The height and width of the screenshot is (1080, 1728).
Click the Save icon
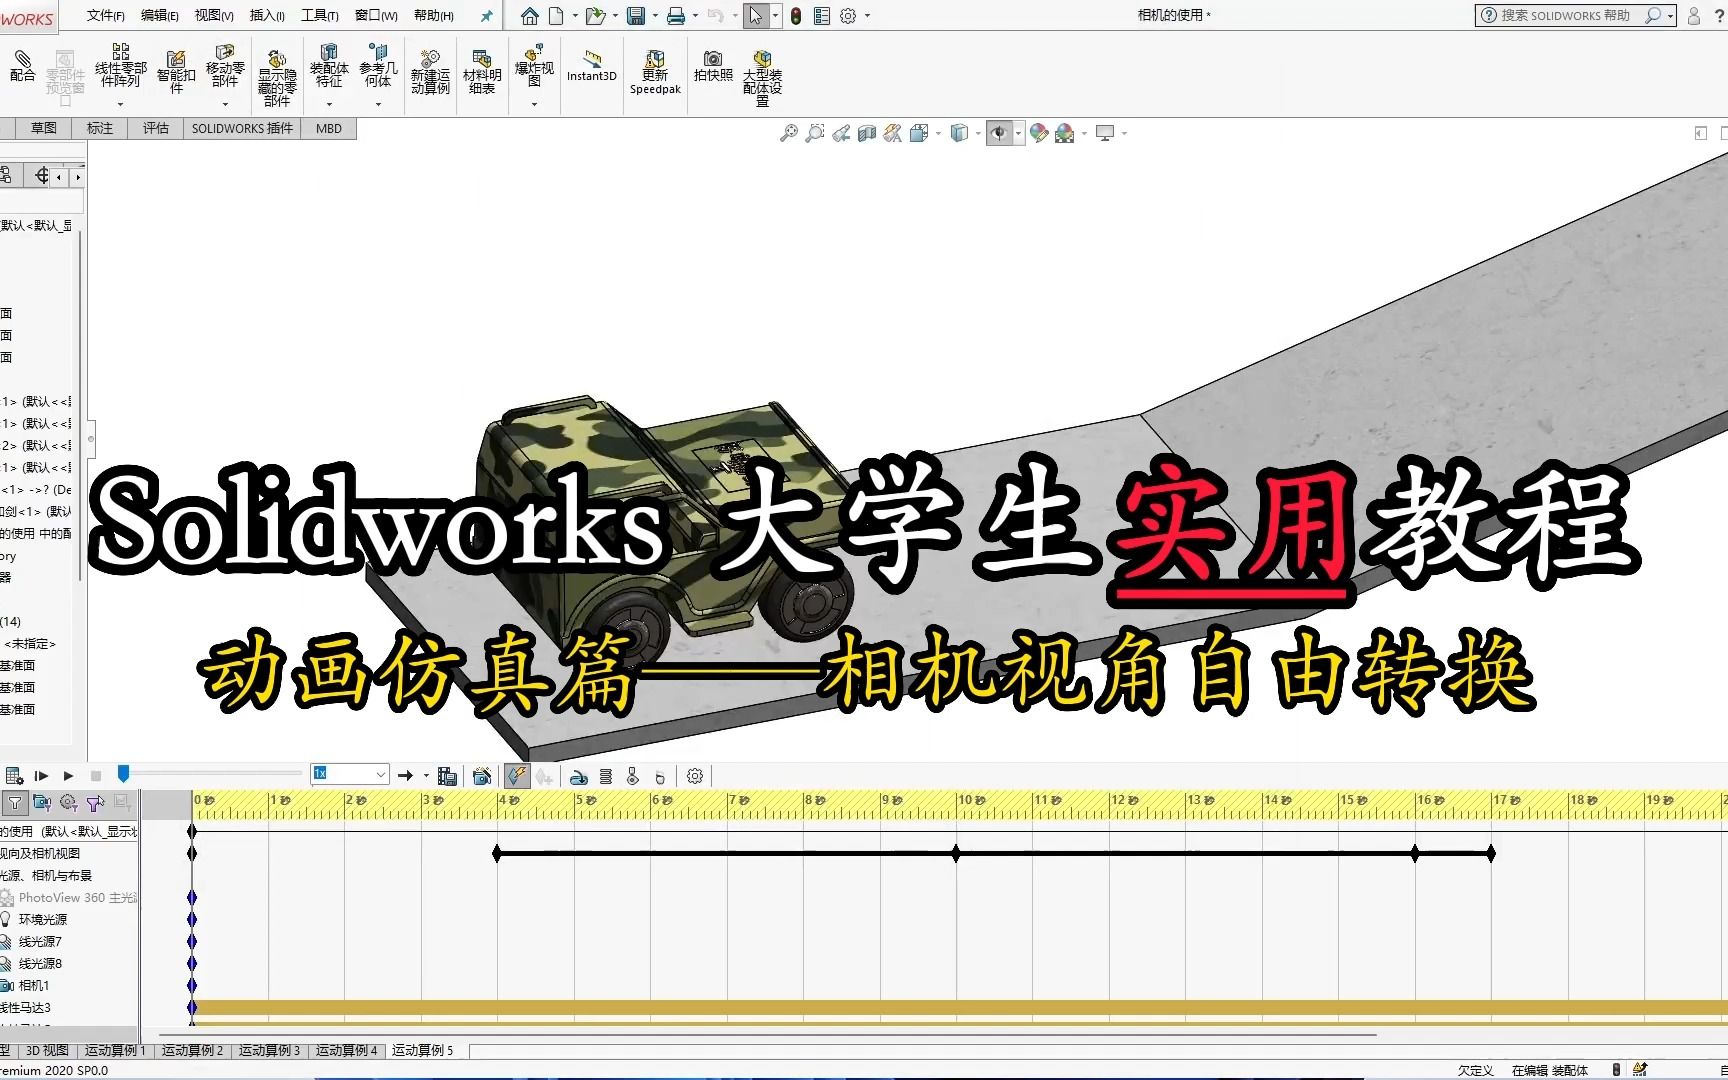coord(636,16)
